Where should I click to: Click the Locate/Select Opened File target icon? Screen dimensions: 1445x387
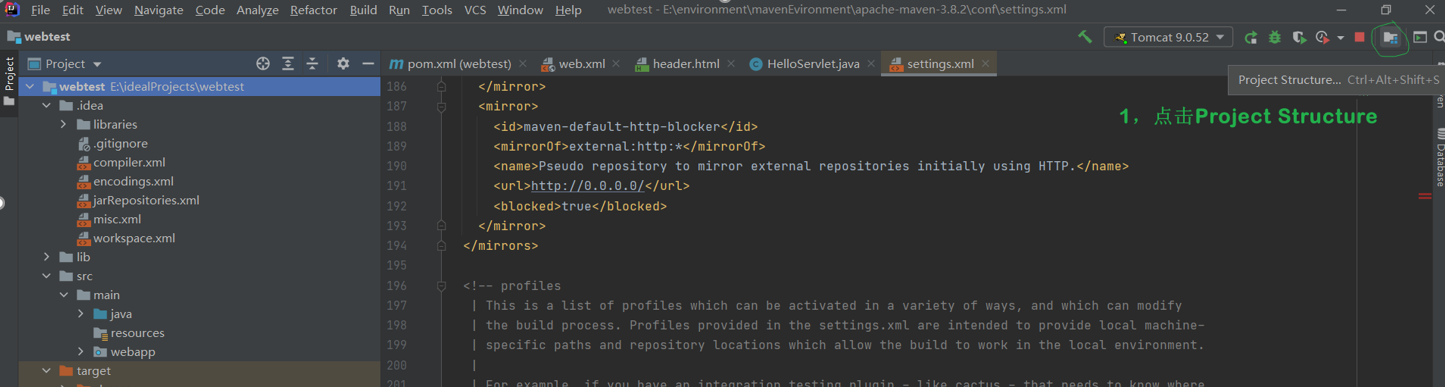tap(263, 63)
